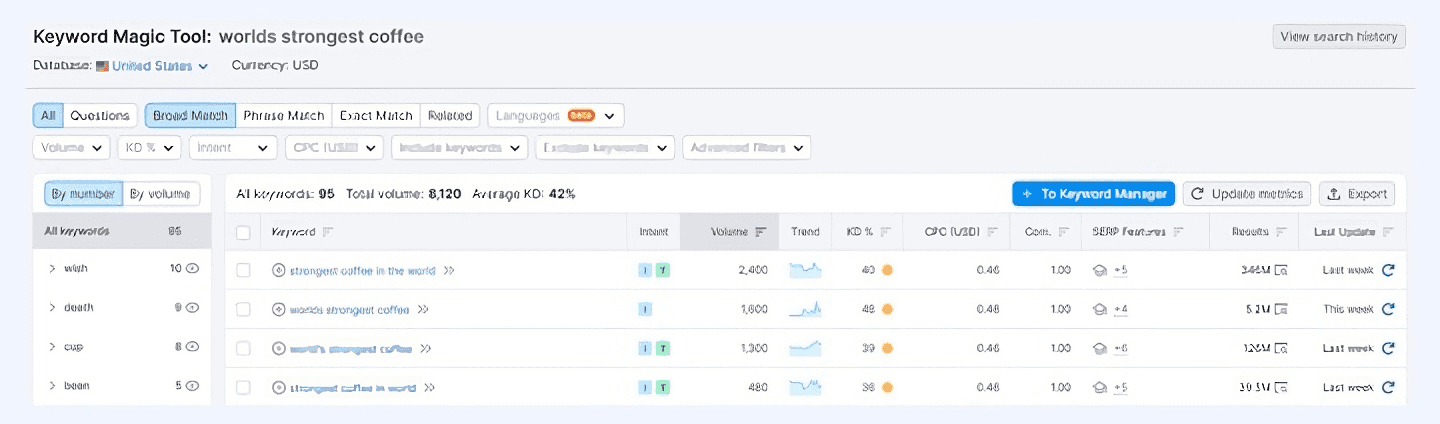
Task: Sort by Keyword column sort icon
Action: [x=328, y=232]
